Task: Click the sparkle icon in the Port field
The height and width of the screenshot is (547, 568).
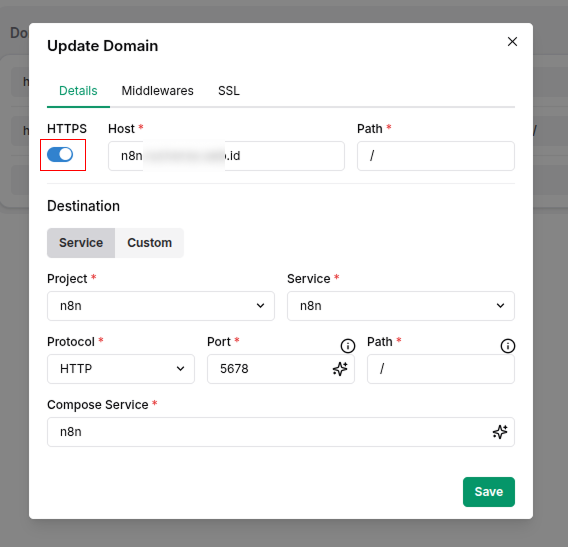Action: pos(340,369)
